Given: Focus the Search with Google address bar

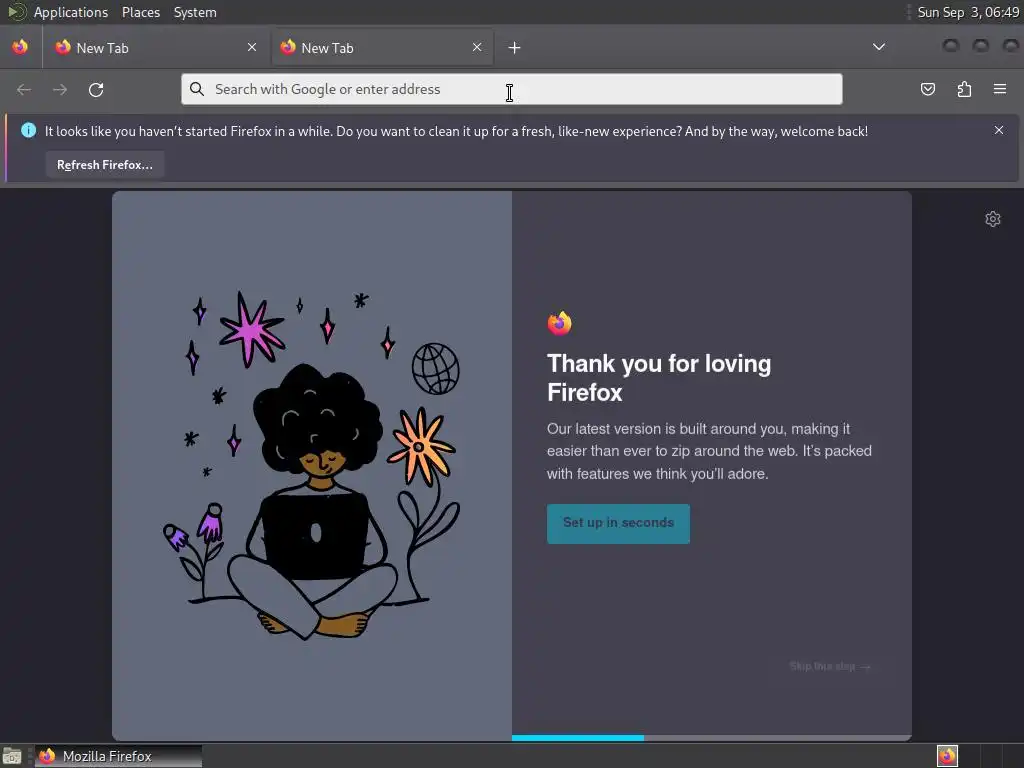Looking at the screenshot, I should (x=511, y=89).
